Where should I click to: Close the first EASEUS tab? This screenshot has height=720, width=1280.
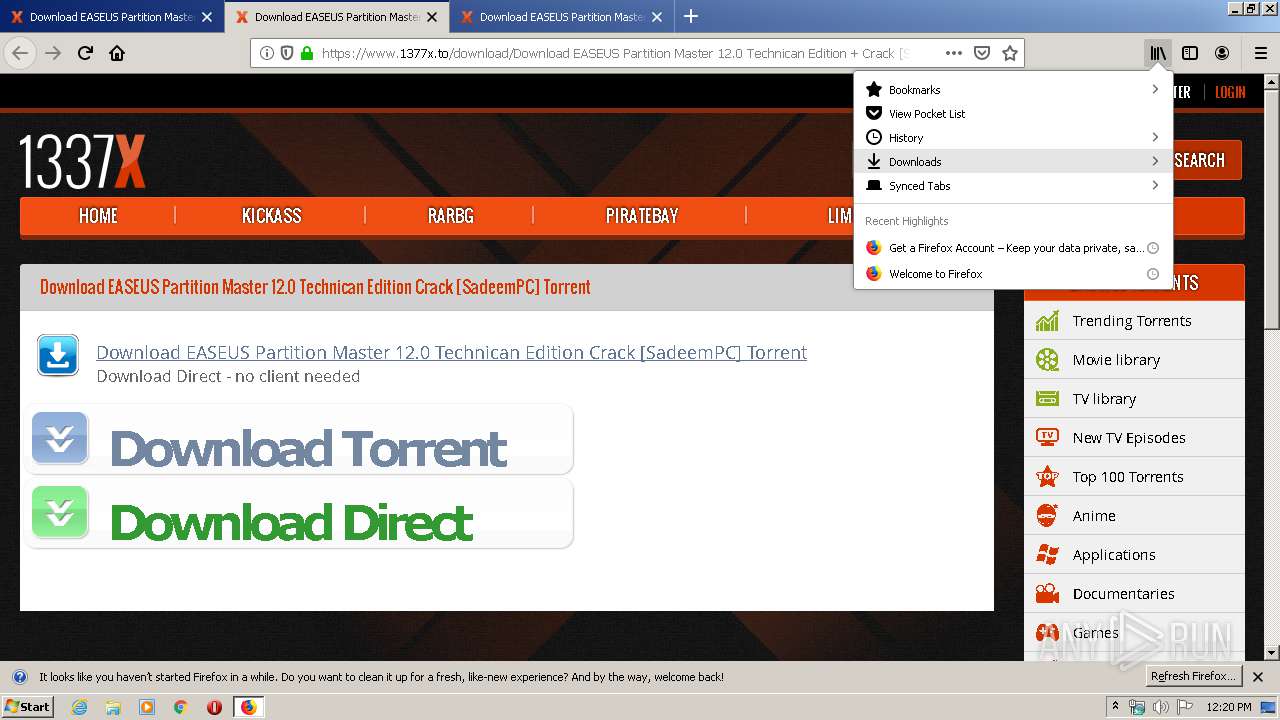click(207, 17)
